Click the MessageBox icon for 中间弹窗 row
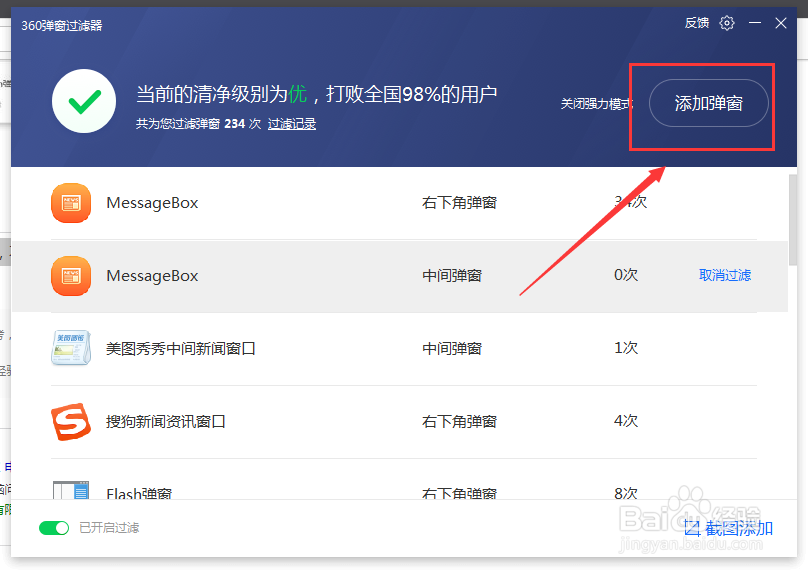 pyautogui.click(x=71, y=276)
